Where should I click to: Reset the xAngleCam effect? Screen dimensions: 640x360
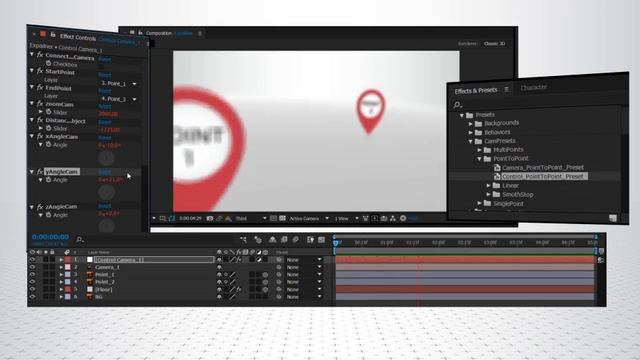(105, 138)
